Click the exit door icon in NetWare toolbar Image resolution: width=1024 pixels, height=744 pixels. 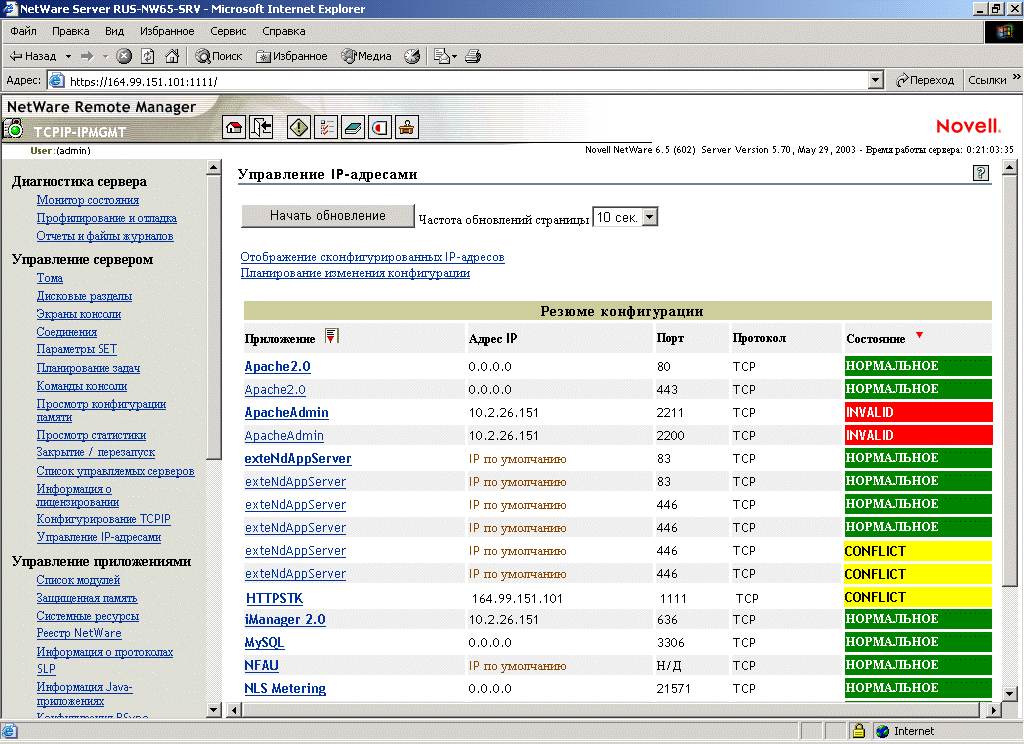click(261, 127)
